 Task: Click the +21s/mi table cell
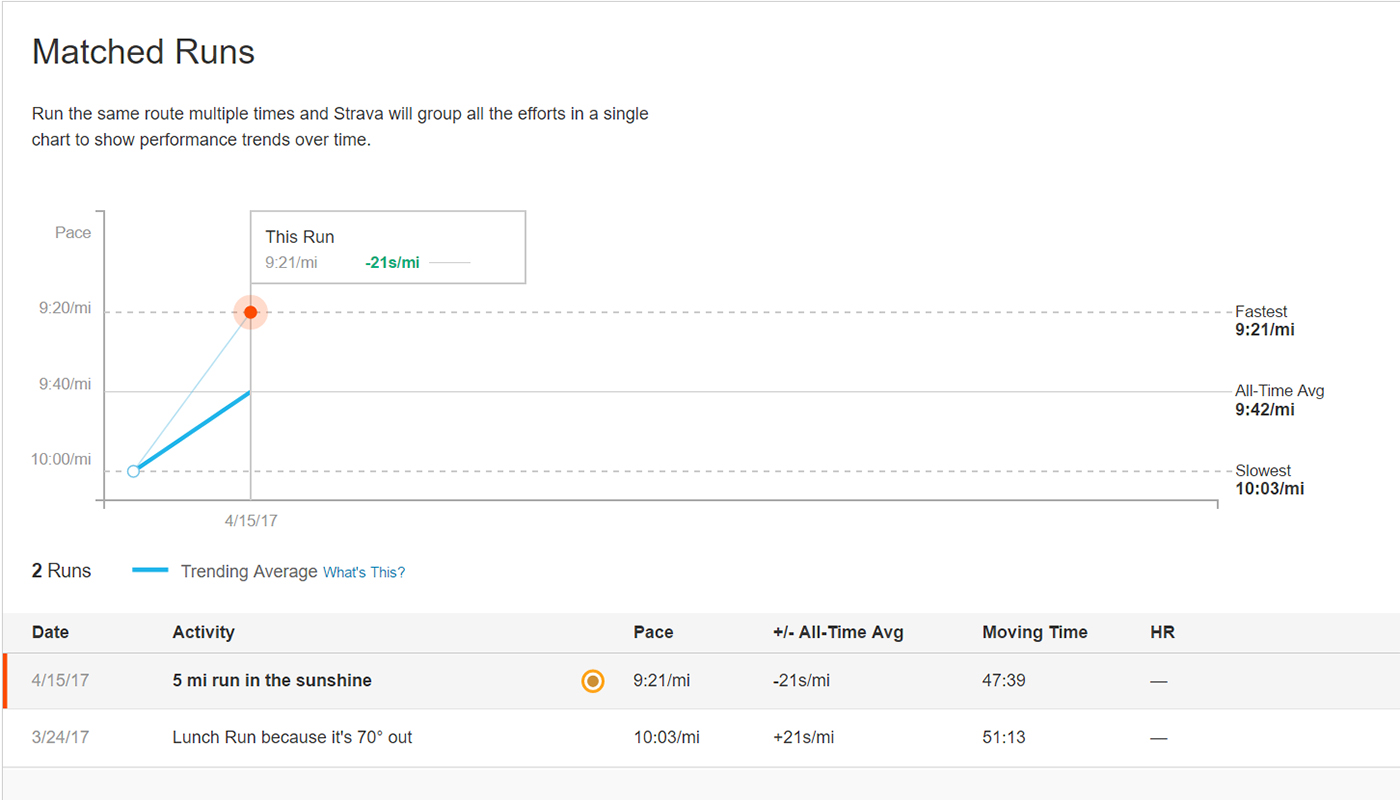(803, 737)
